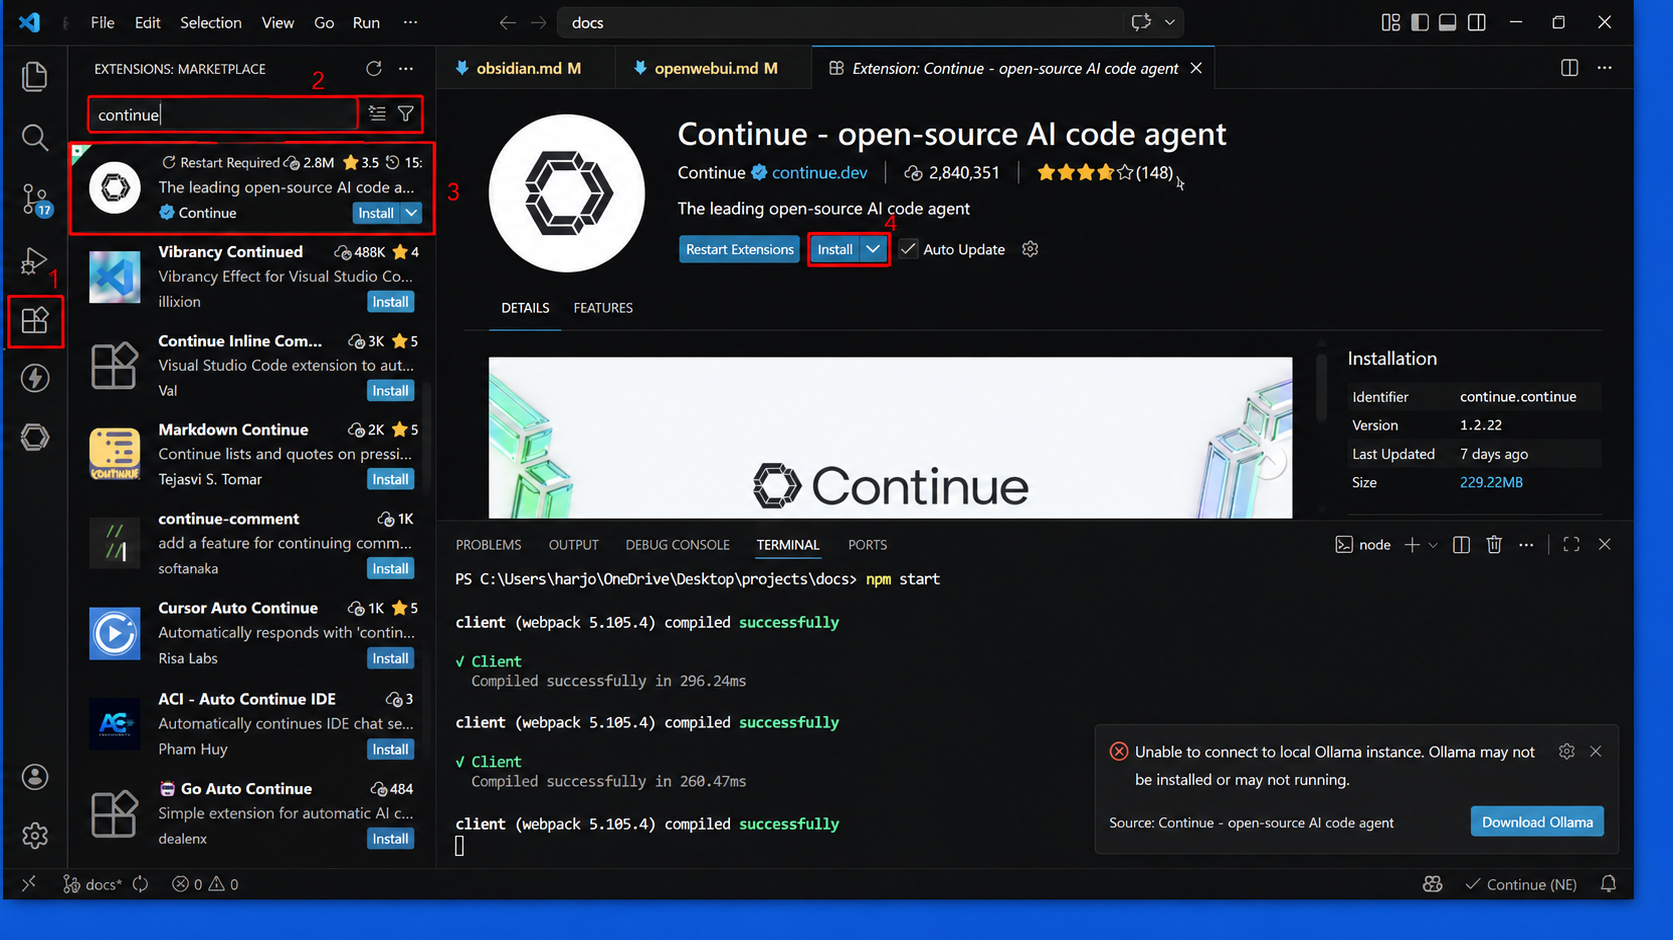Expand the Install dropdown in Continue list item
1673x940 pixels.
point(411,213)
